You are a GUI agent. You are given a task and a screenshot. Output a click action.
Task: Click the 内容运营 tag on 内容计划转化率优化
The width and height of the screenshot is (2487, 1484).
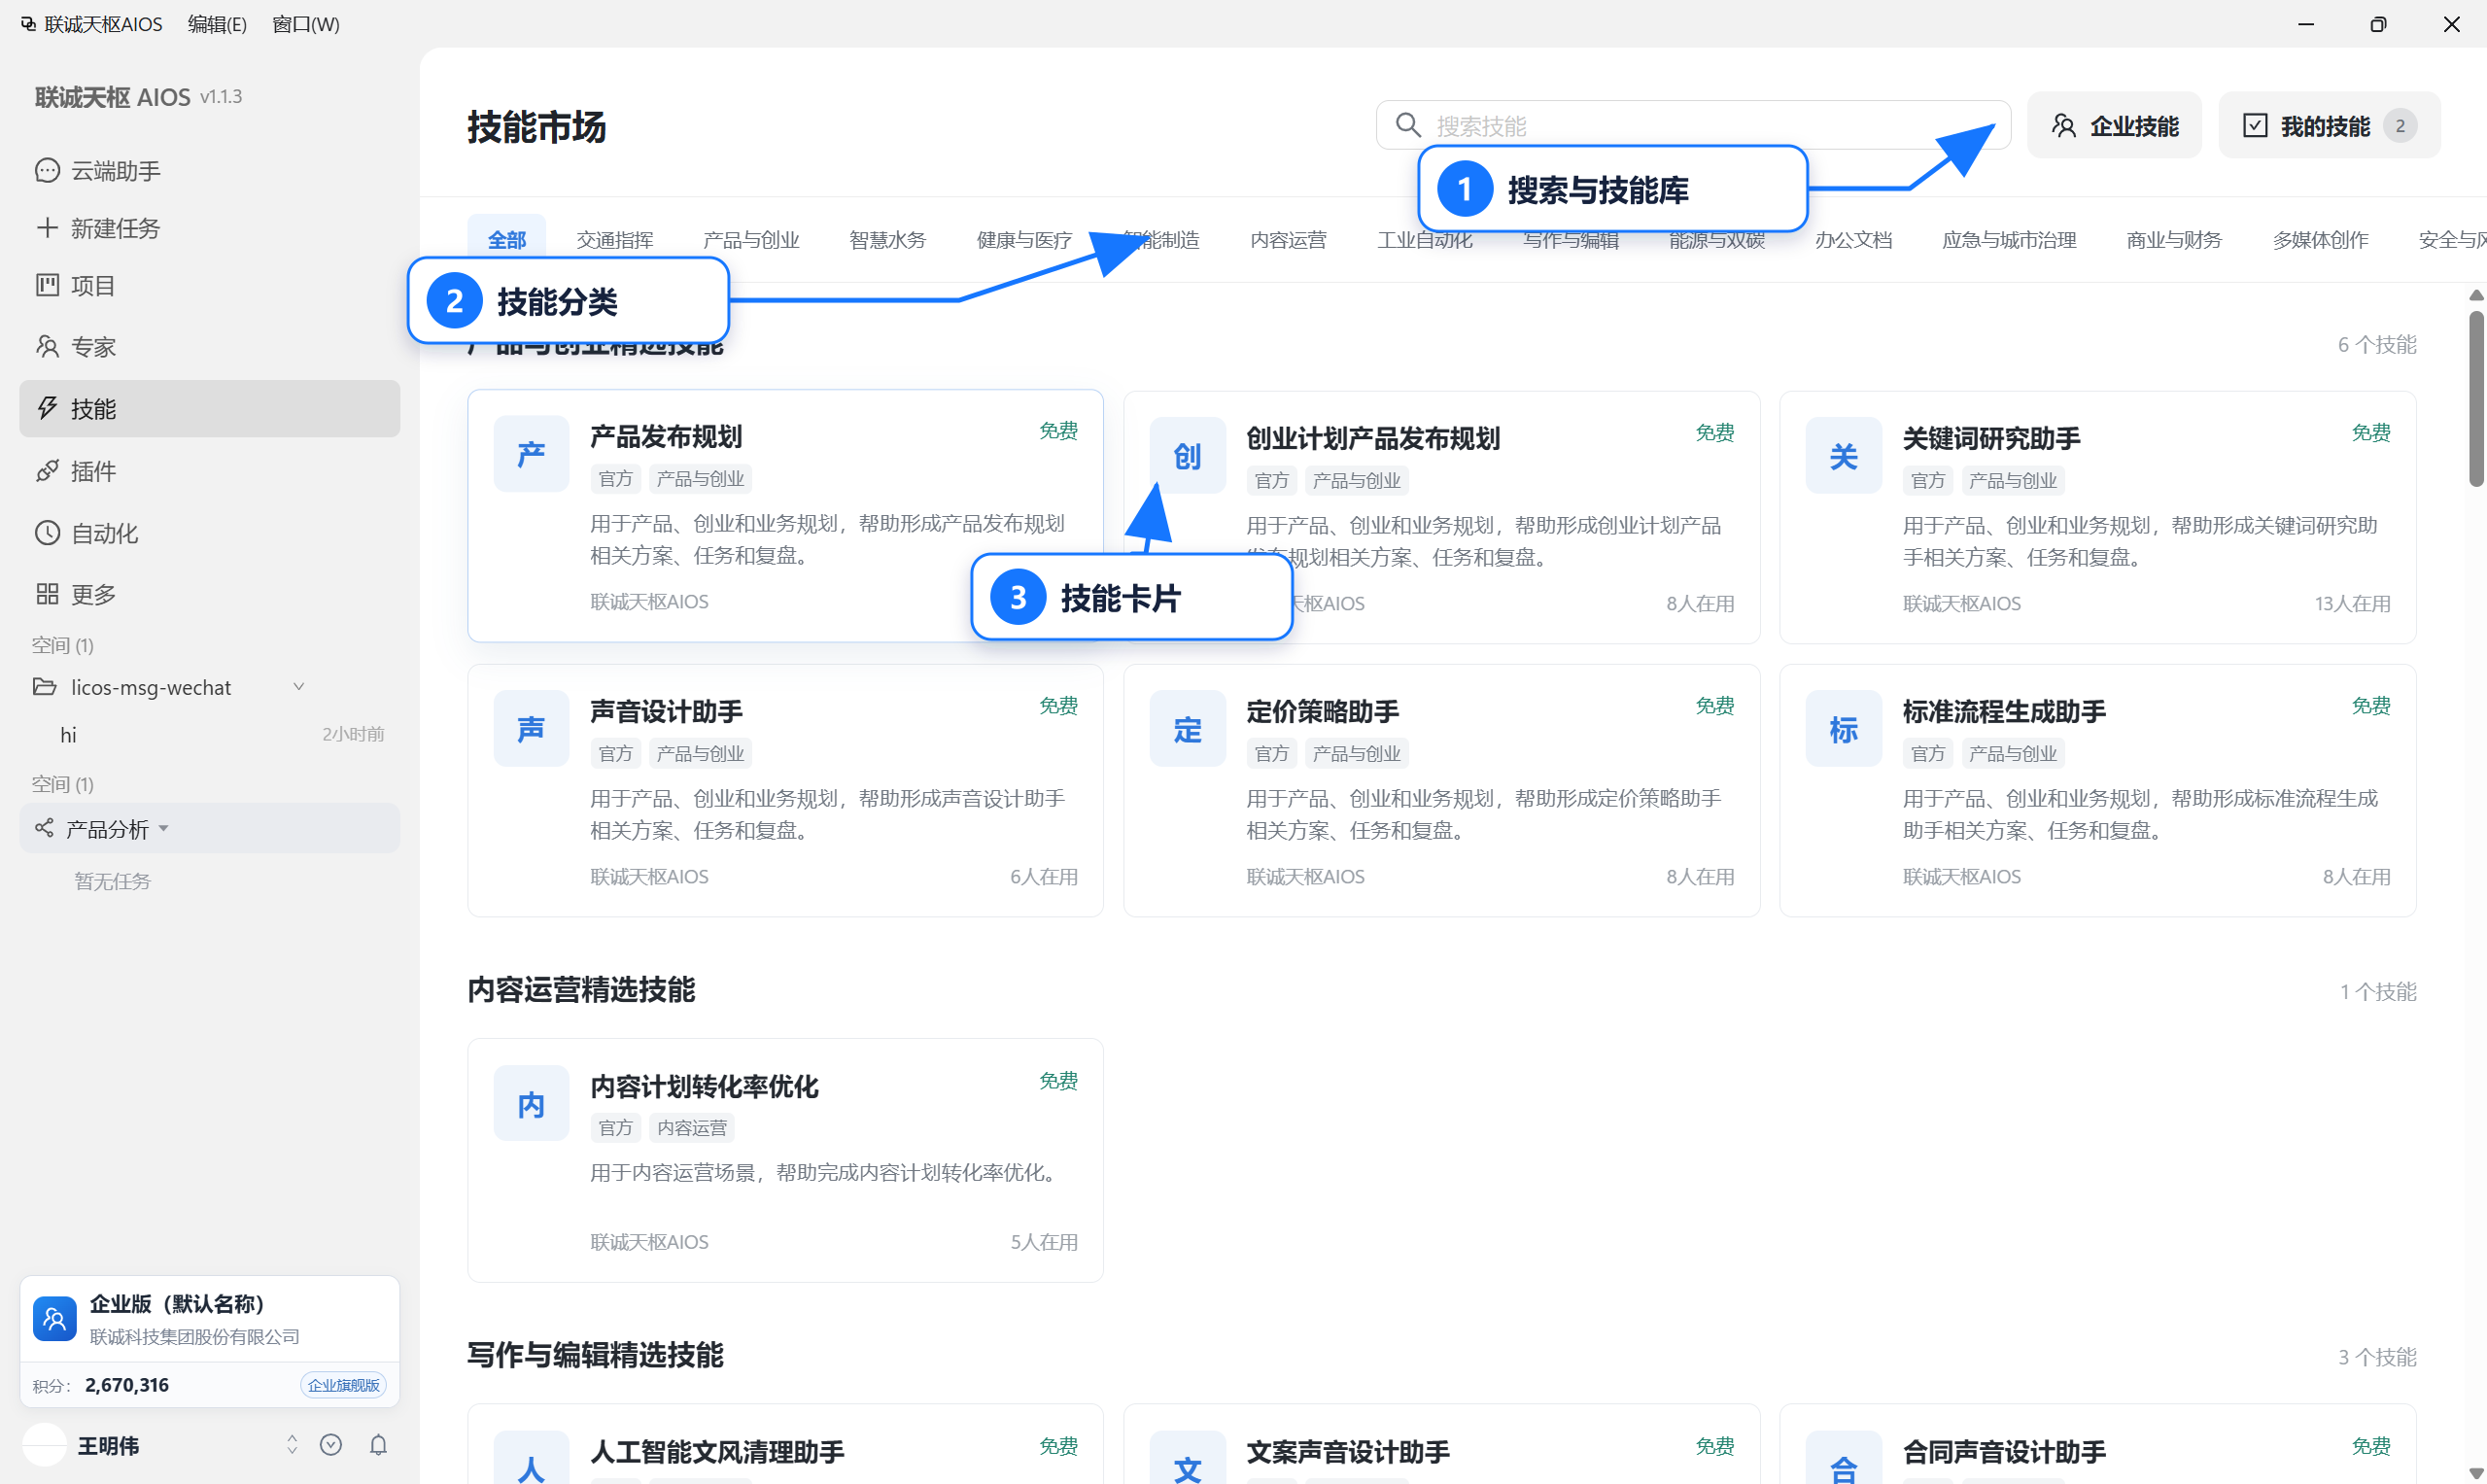click(x=691, y=1128)
